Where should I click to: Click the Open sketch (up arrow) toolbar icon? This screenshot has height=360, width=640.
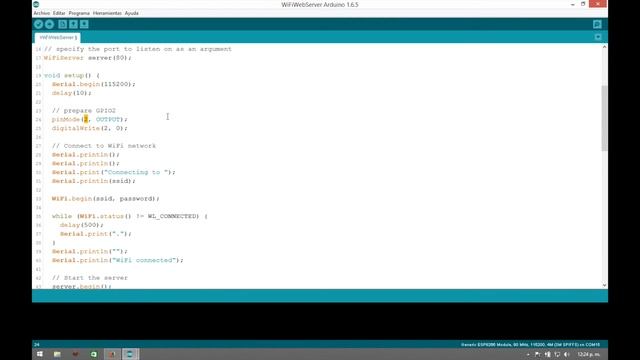73,24
